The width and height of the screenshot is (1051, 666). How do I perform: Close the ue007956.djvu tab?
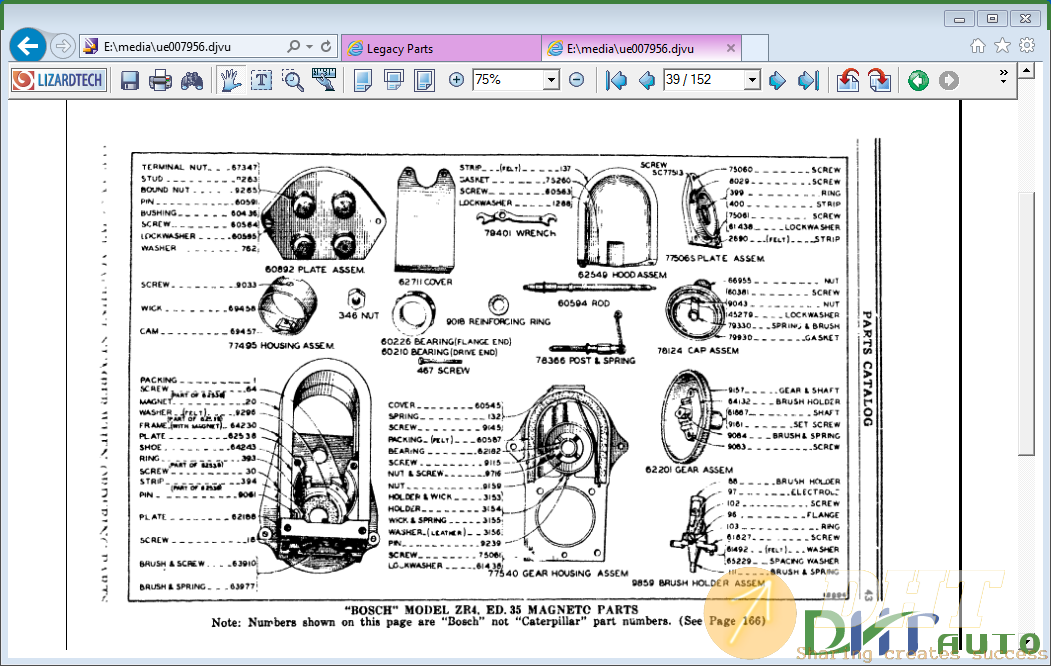click(731, 48)
